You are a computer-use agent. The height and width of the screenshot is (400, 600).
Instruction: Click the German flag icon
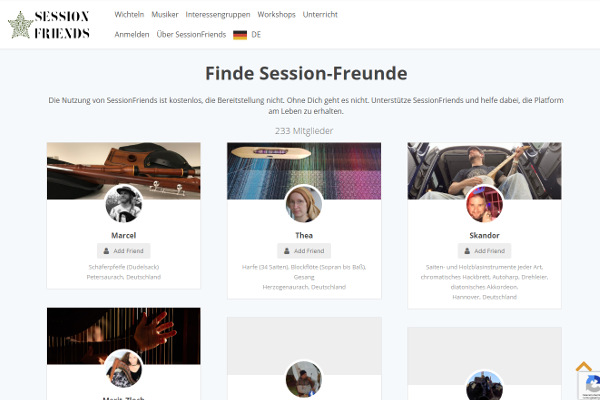tap(240, 35)
